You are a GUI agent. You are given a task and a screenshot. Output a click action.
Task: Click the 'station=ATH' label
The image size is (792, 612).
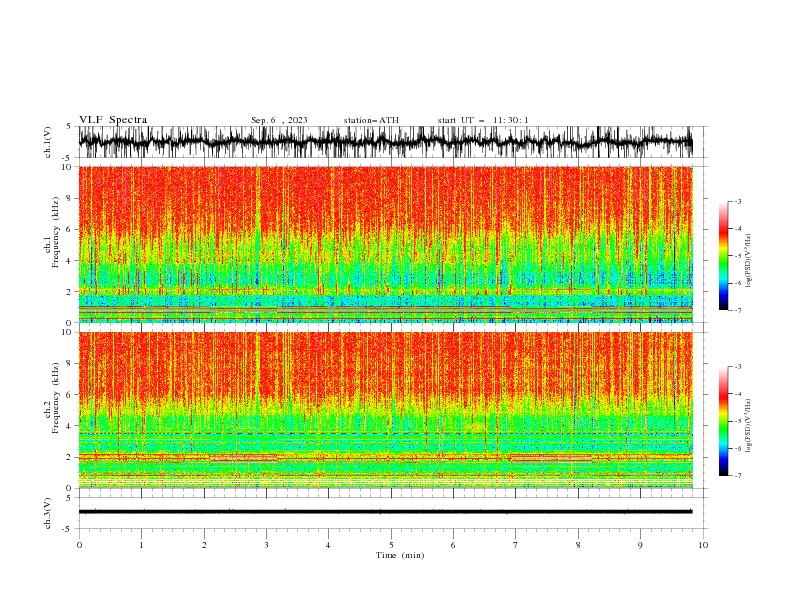coord(371,120)
